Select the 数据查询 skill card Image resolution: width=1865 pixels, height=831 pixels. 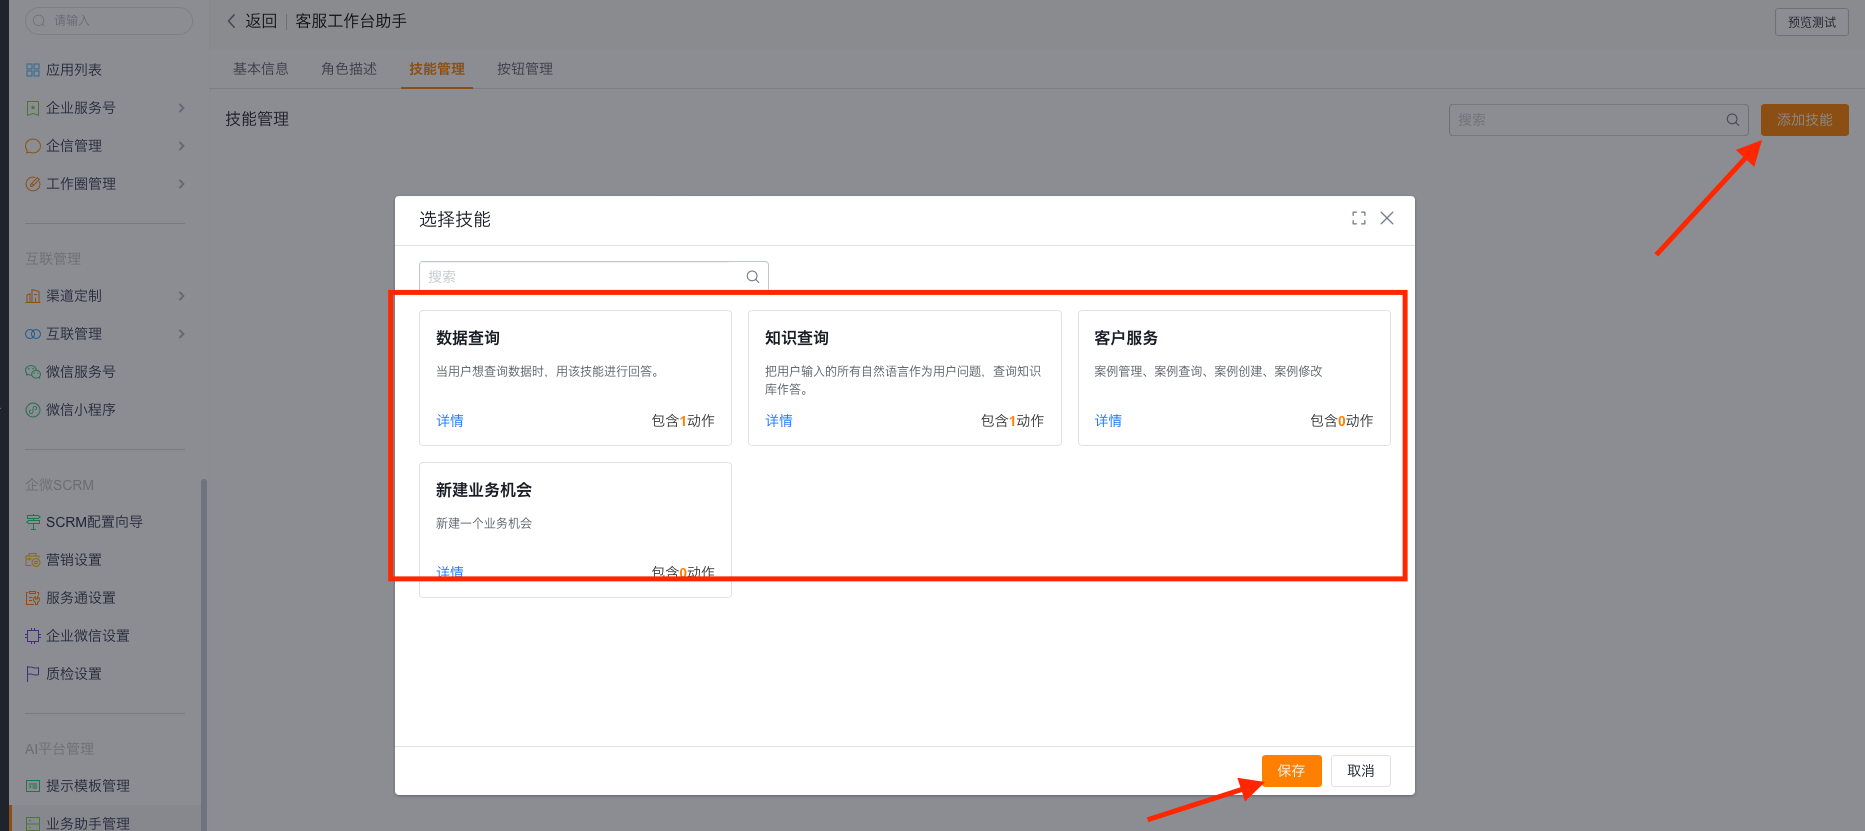click(575, 378)
